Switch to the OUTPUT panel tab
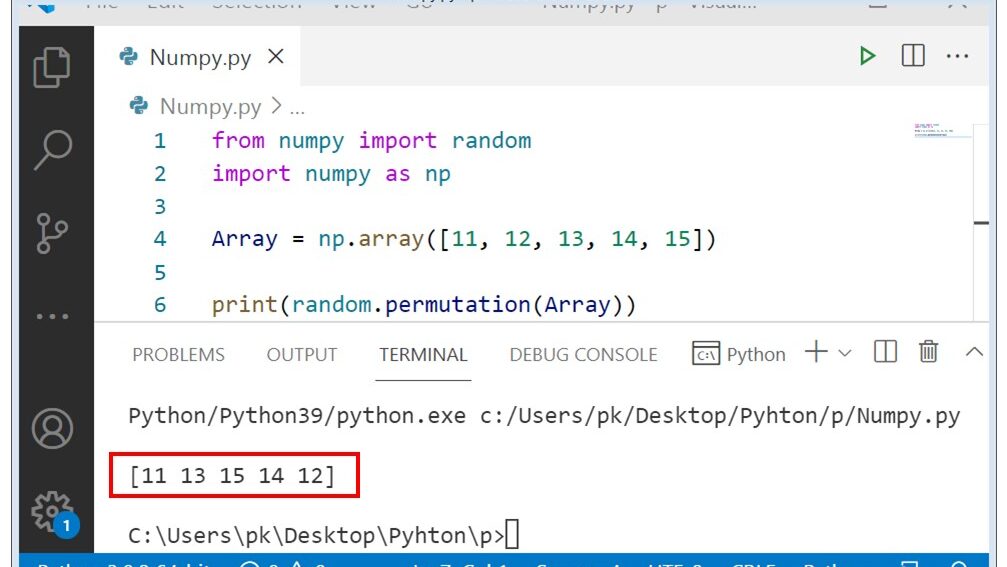Screen dimensions: 1007x567 coord(302,355)
